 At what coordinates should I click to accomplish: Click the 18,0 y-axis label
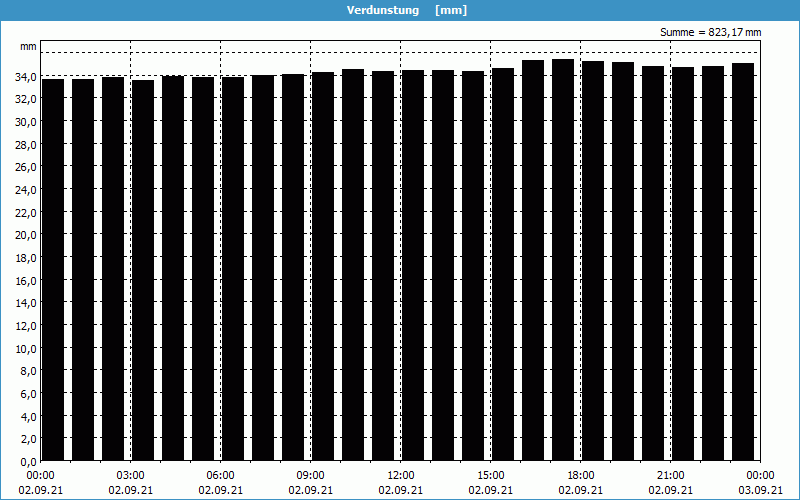point(26,257)
